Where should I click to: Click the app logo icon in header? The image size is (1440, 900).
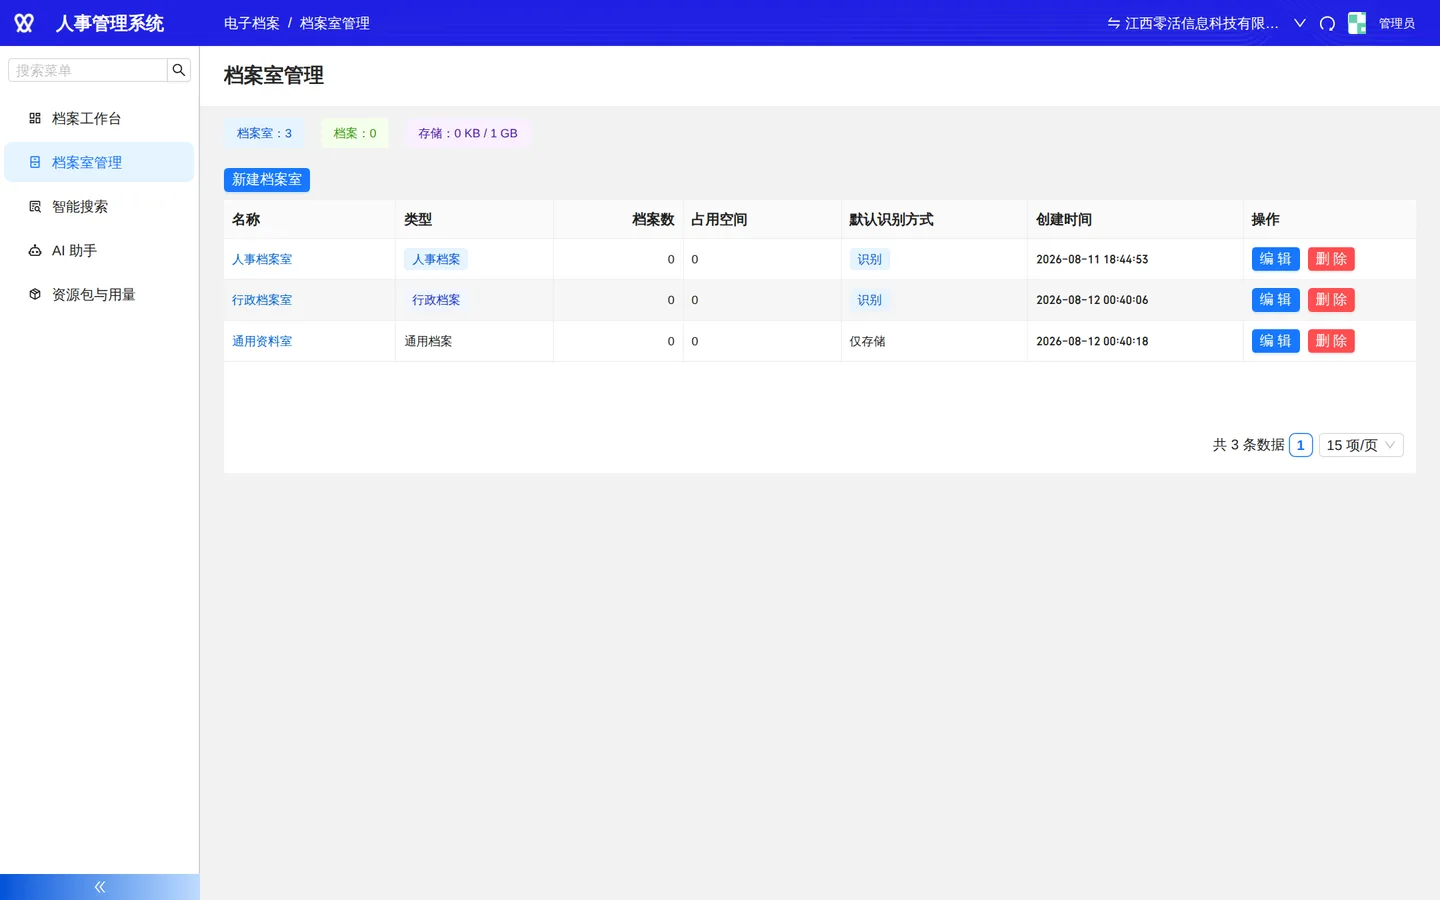pyautogui.click(x=24, y=23)
